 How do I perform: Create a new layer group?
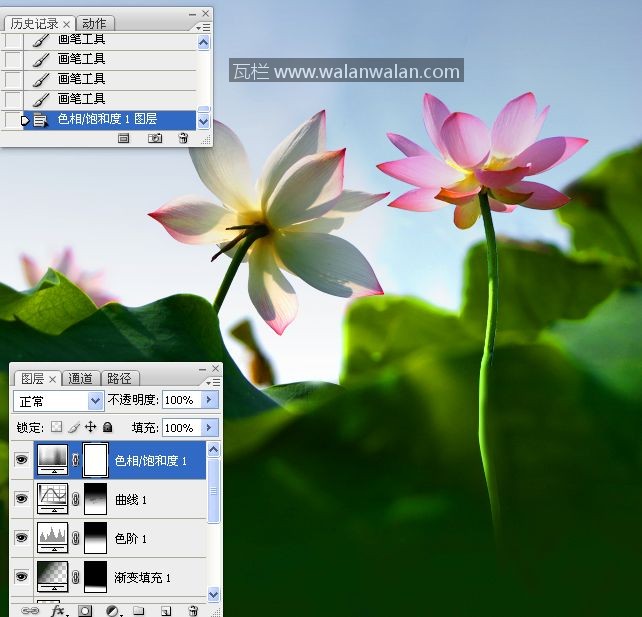click(x=140, y=610)
